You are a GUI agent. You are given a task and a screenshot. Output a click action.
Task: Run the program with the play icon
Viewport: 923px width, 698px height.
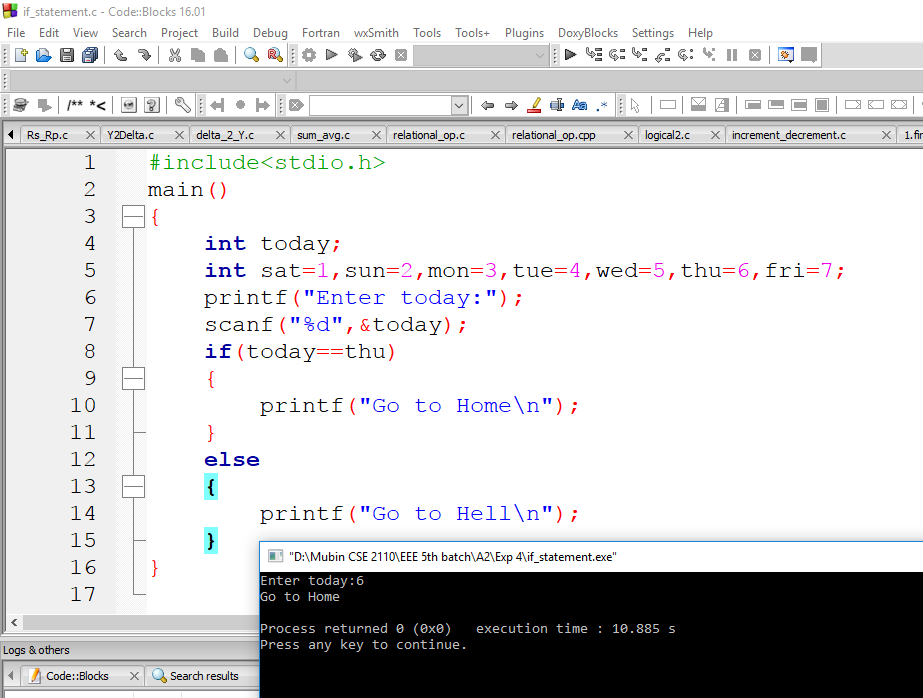[331, 56]
